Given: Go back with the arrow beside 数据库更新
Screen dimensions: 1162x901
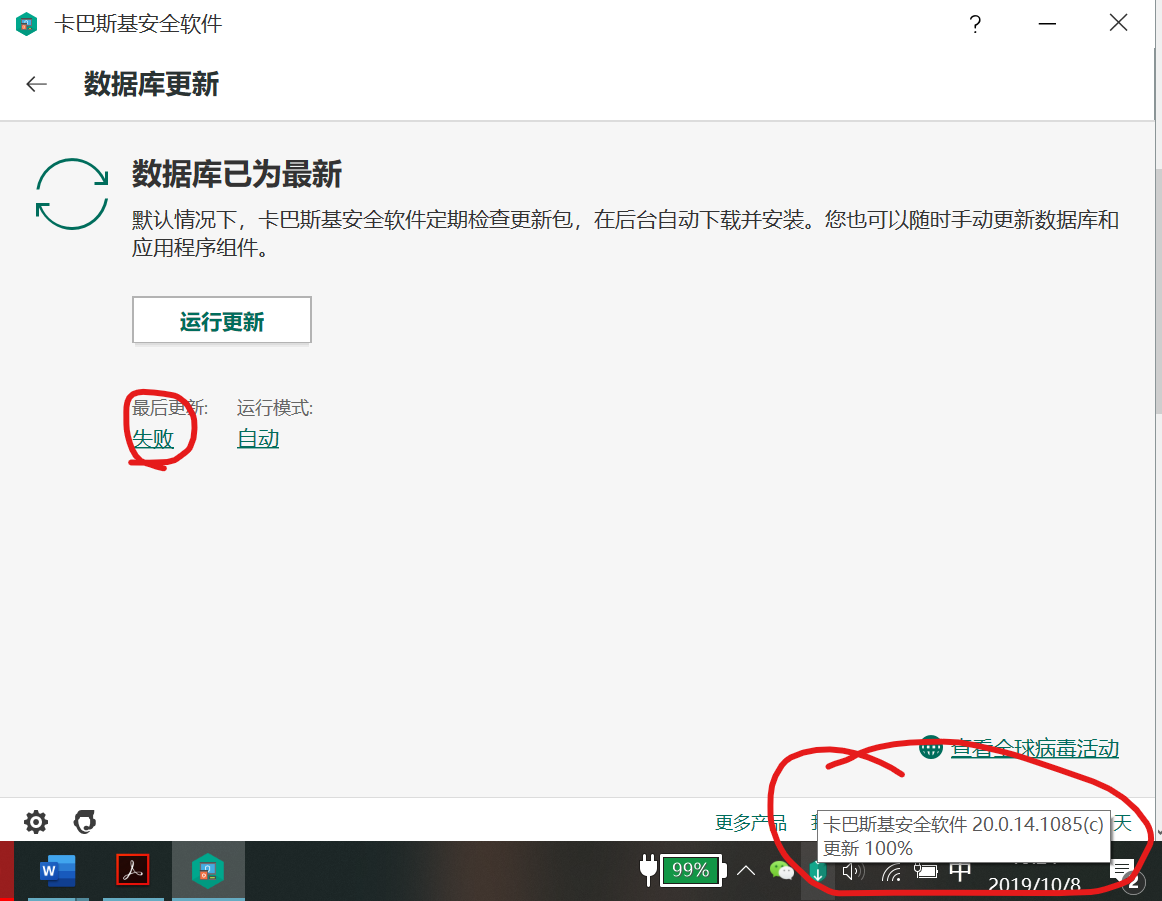Looking at the screenshot, I should pos(36,84).
